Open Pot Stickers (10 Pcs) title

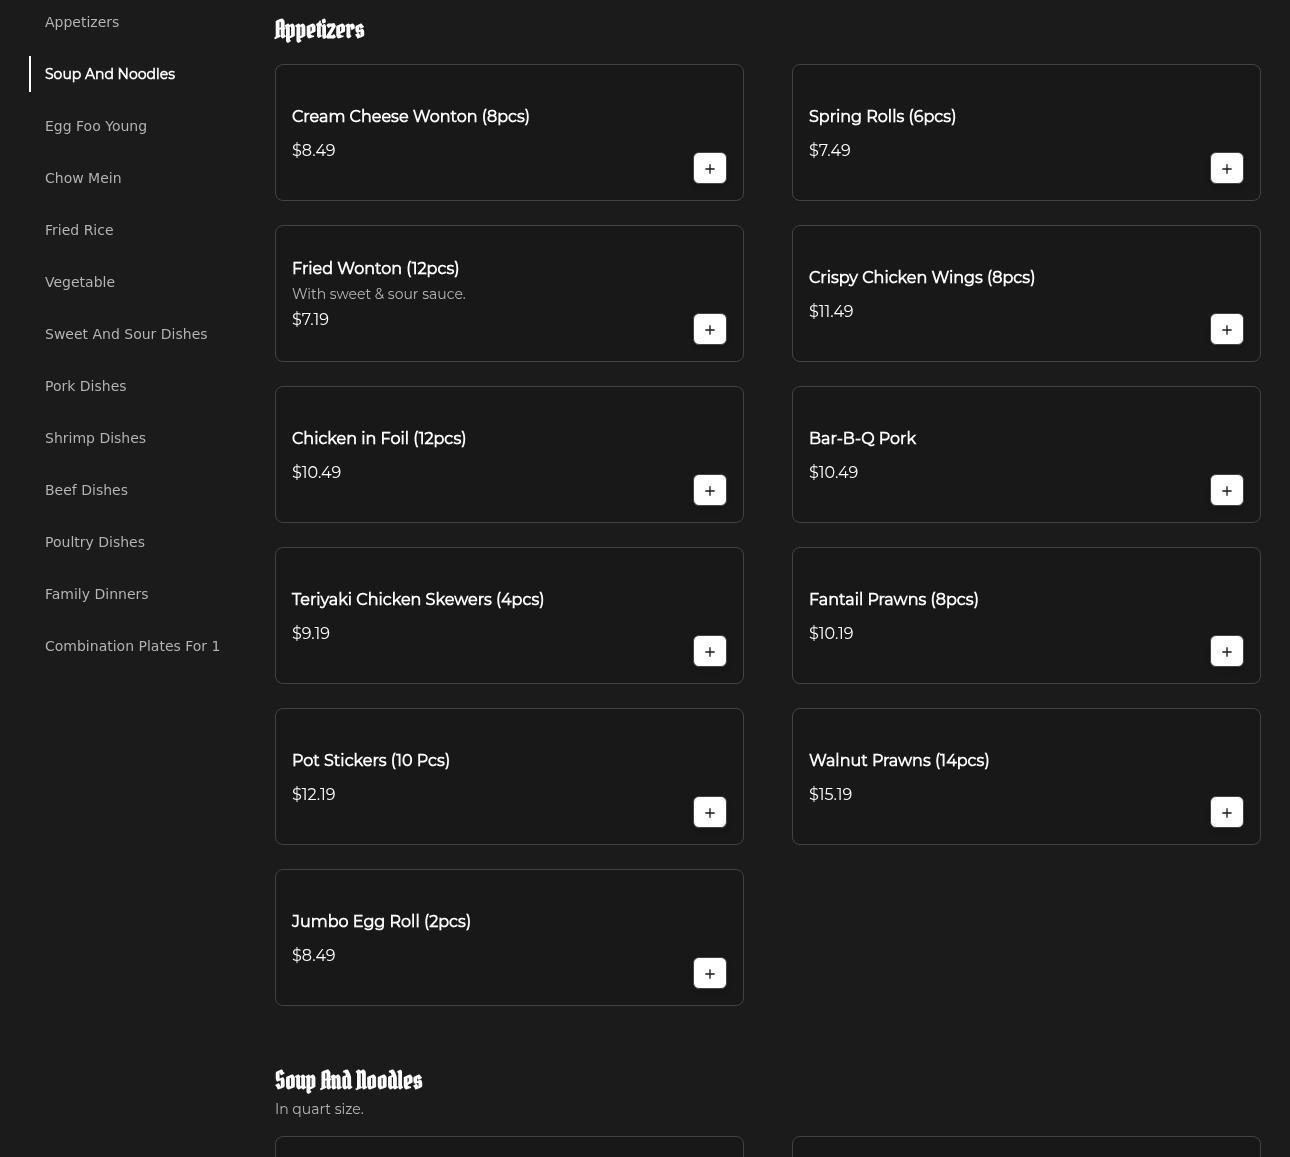(371, 761)
